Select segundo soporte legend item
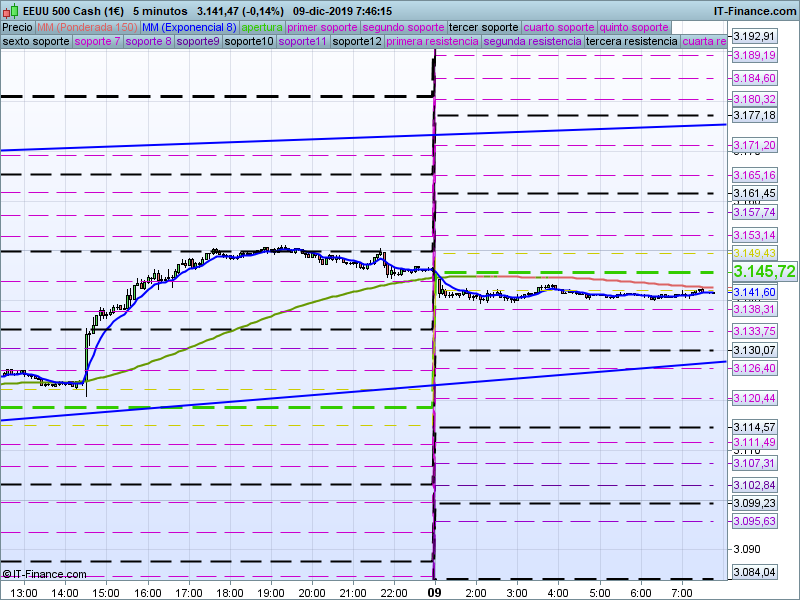 [x=402, y=27]
